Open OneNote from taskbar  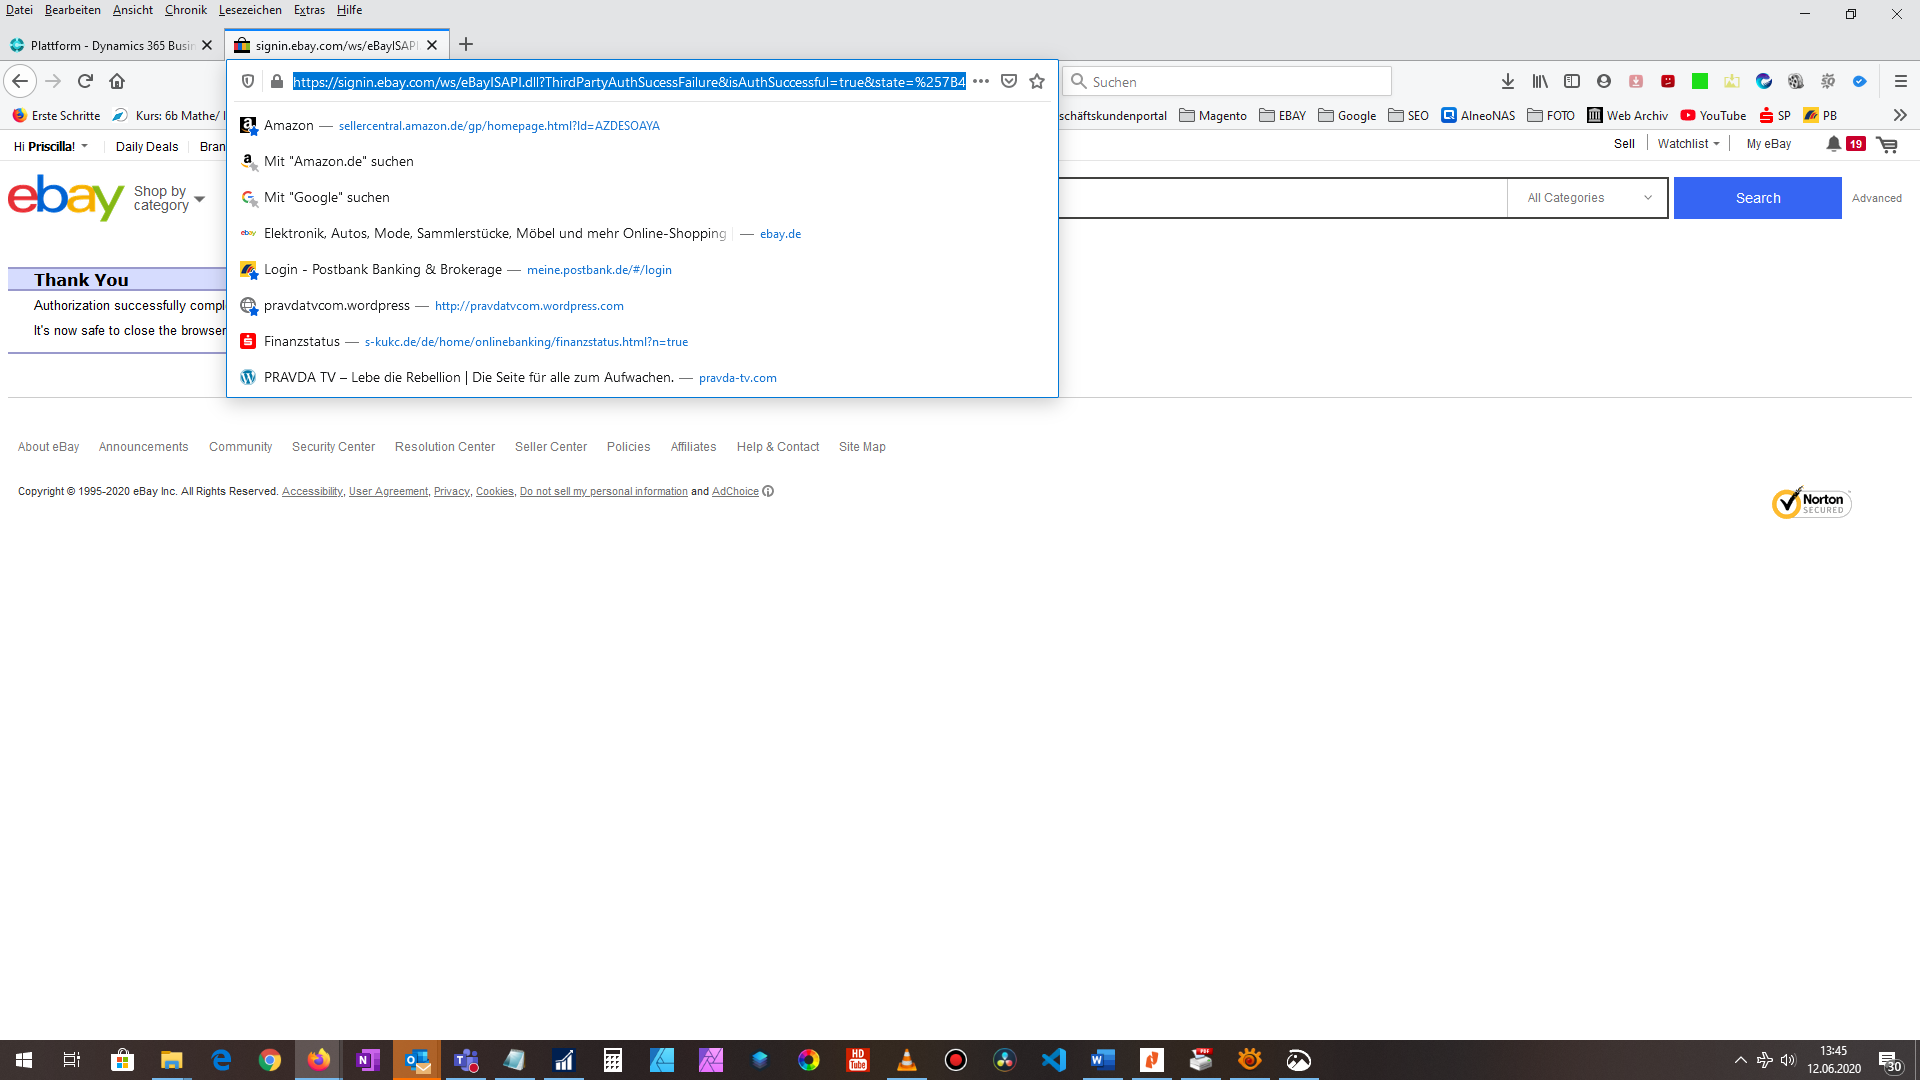pos(368,1060)
